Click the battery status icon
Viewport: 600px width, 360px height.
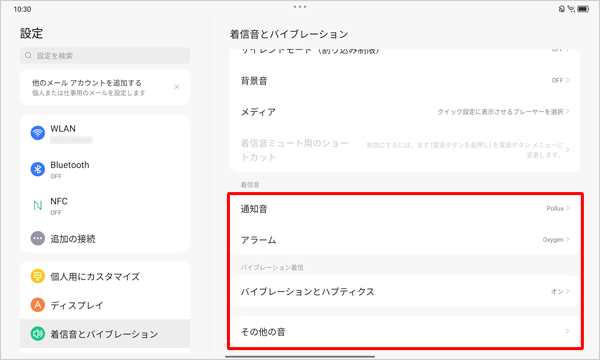pyautogui.click(x=583, y=9)
